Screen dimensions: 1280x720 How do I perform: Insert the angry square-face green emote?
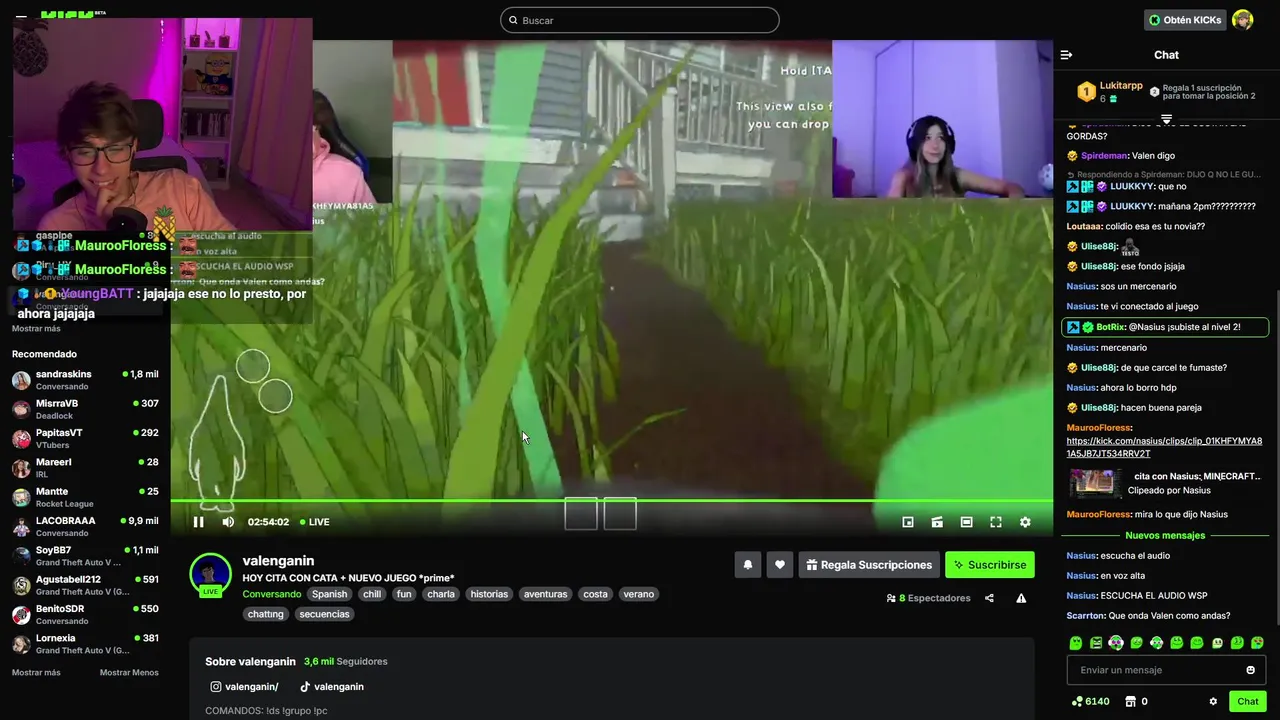pyautogui.click(x=1096, y=643)
